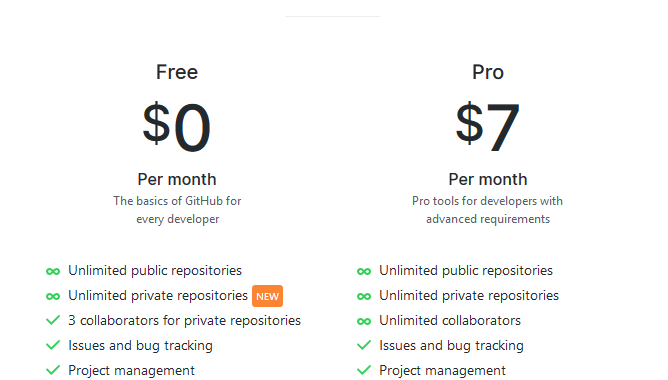The width and height of the screenshot is (668, 380).
Task: Click the checkmark by Pro Project management
Action: click(364, 370)
